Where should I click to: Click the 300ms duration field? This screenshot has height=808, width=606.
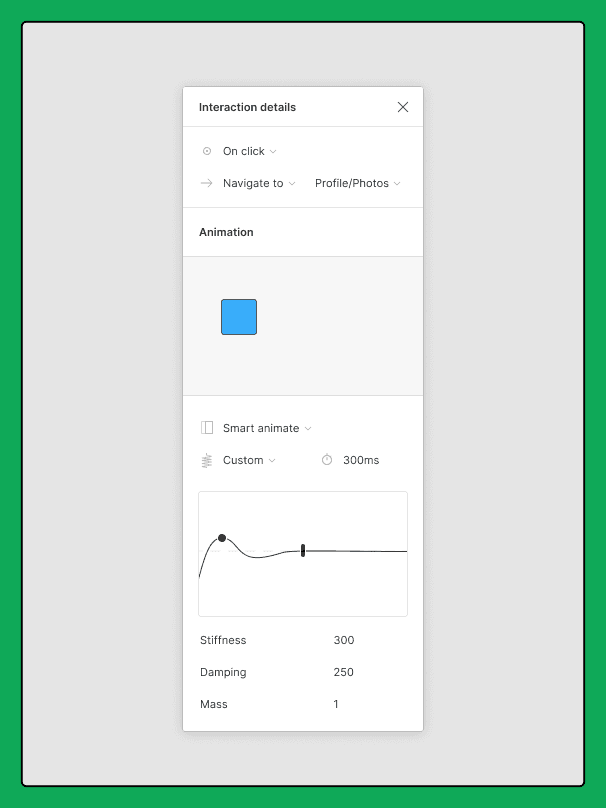pyautogui.click(x=361, y=460)
